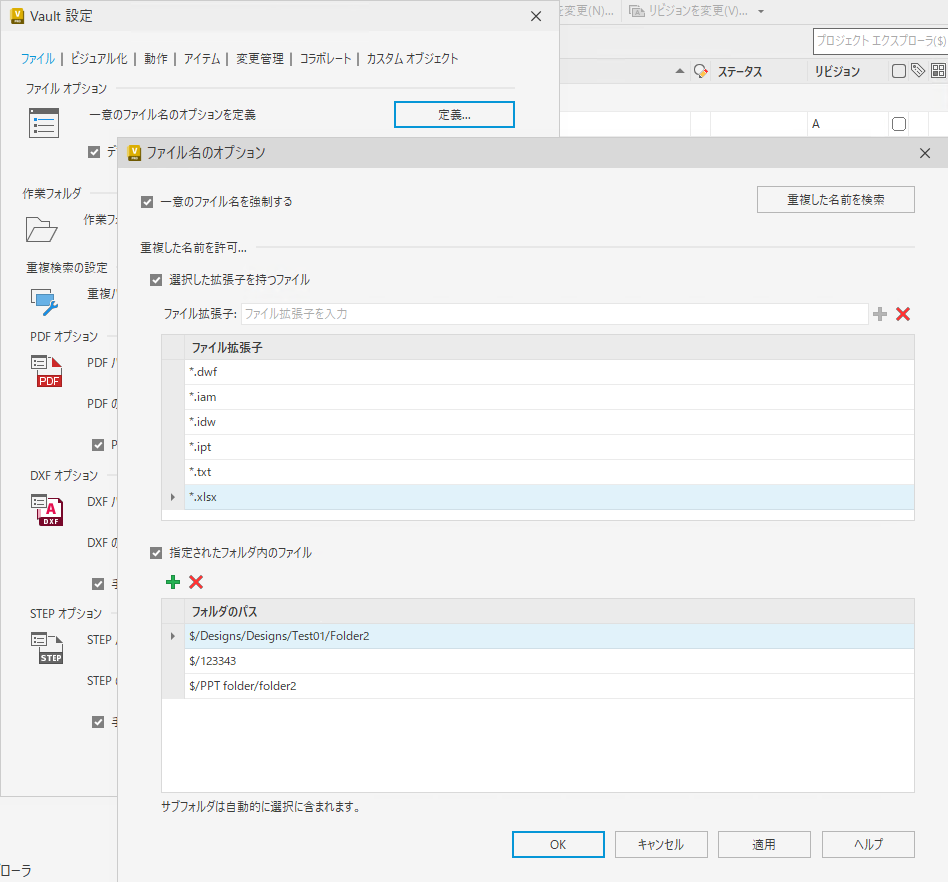Switch to the コラボレート tab
The height and width of the screenshot is (882, 948).
click(x=325, y=59)
